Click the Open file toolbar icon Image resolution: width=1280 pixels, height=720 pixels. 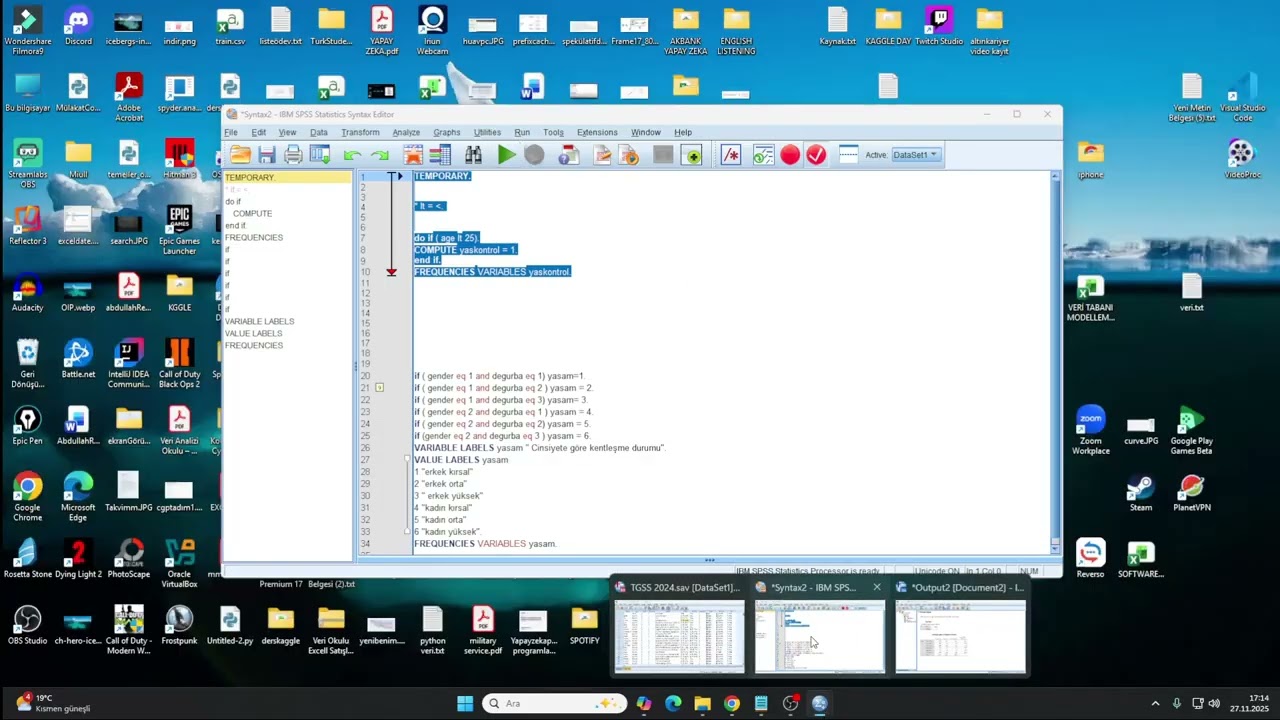240,155
